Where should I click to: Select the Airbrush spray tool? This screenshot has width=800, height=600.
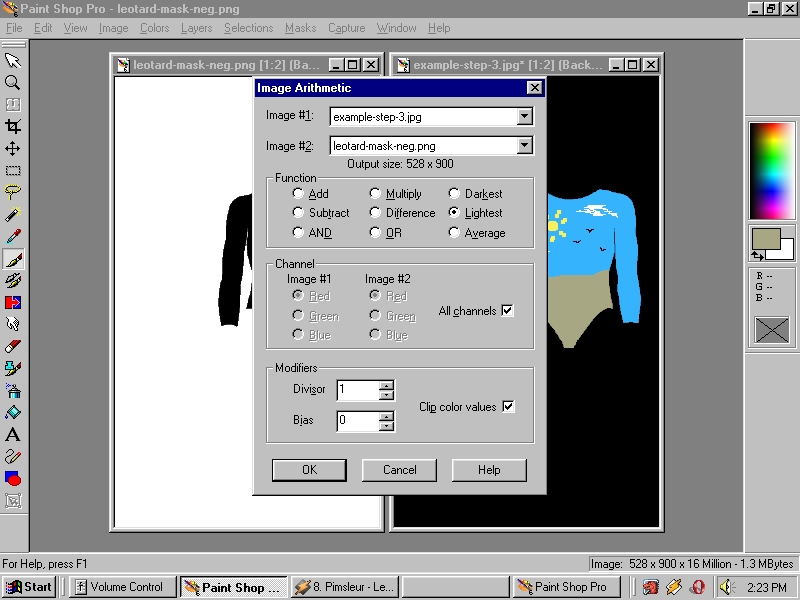tap(13, 391)
